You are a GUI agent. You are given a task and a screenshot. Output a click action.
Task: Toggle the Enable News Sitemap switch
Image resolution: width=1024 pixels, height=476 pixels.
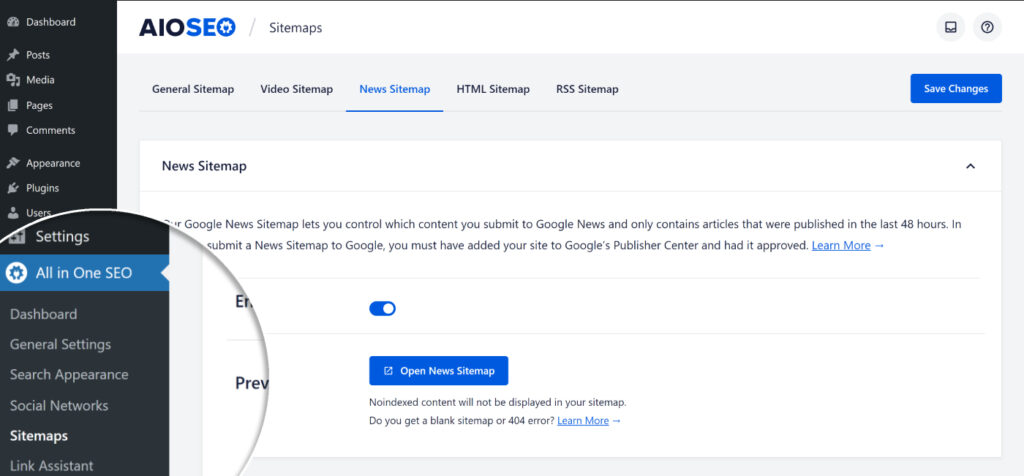tap(383, 309)
